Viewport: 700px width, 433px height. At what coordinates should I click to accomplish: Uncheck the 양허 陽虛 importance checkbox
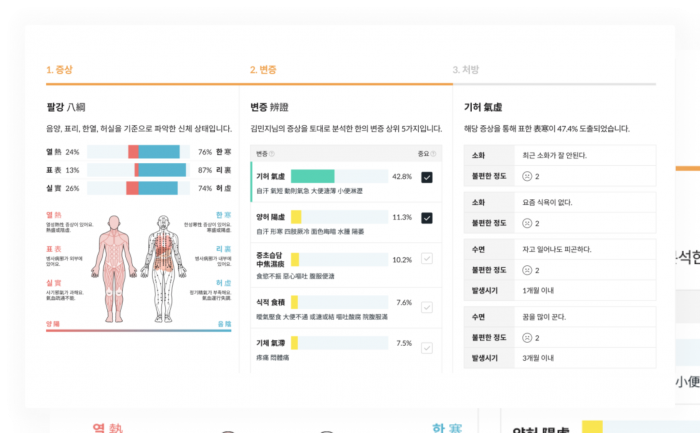click(x=427, y=217)
